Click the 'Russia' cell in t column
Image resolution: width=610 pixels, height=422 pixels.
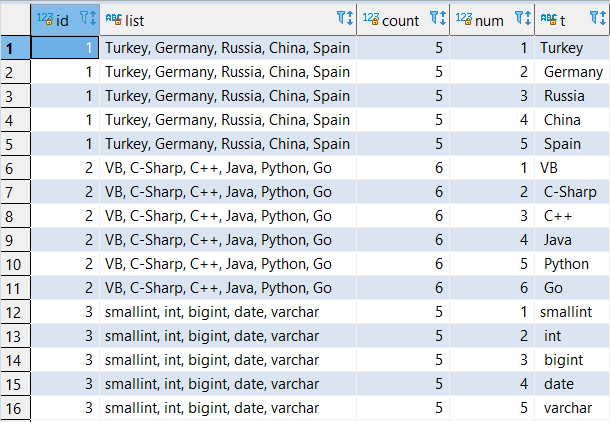coord(572,96)
